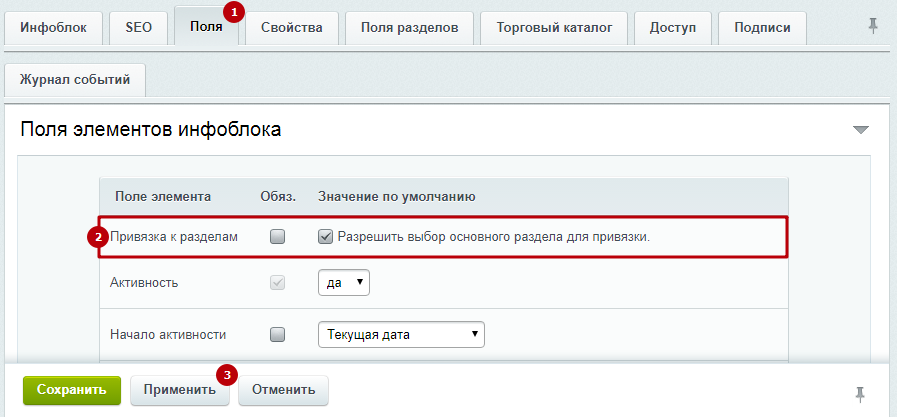Open the Поля разделов tab

(x=409, y=27)
